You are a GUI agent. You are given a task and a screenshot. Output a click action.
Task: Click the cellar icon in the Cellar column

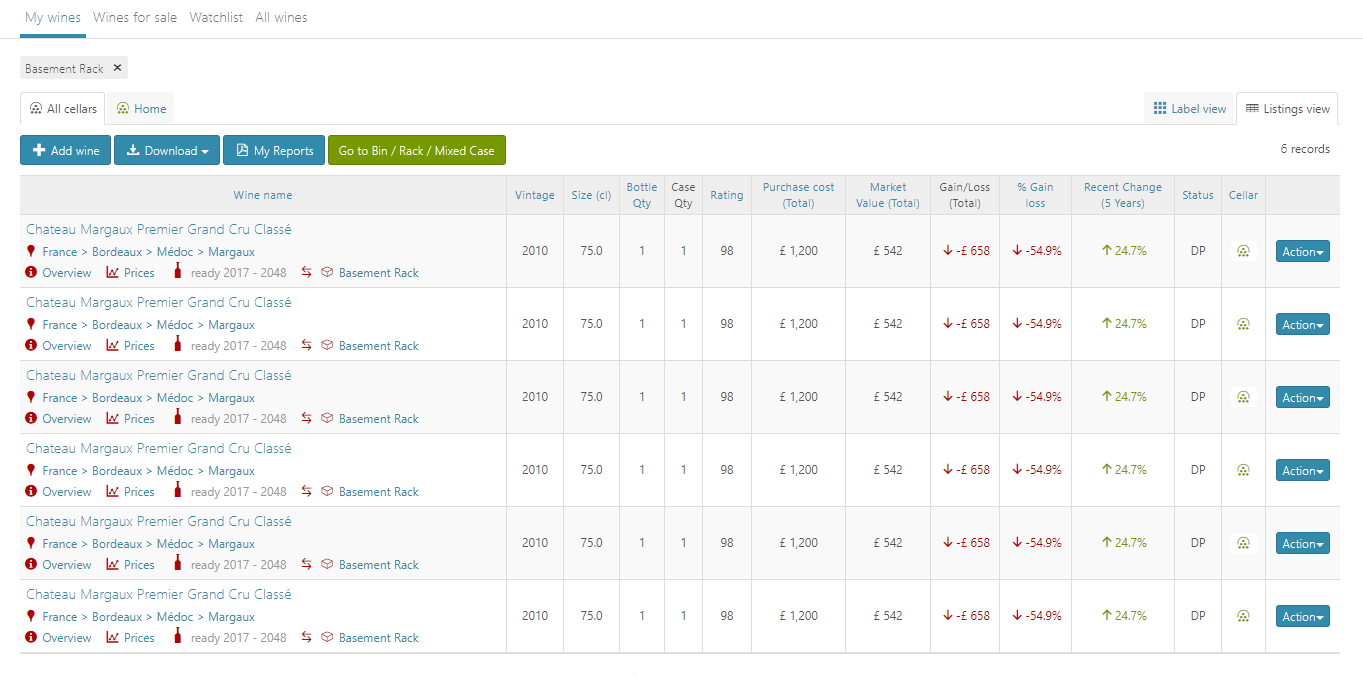[1242, 251]
